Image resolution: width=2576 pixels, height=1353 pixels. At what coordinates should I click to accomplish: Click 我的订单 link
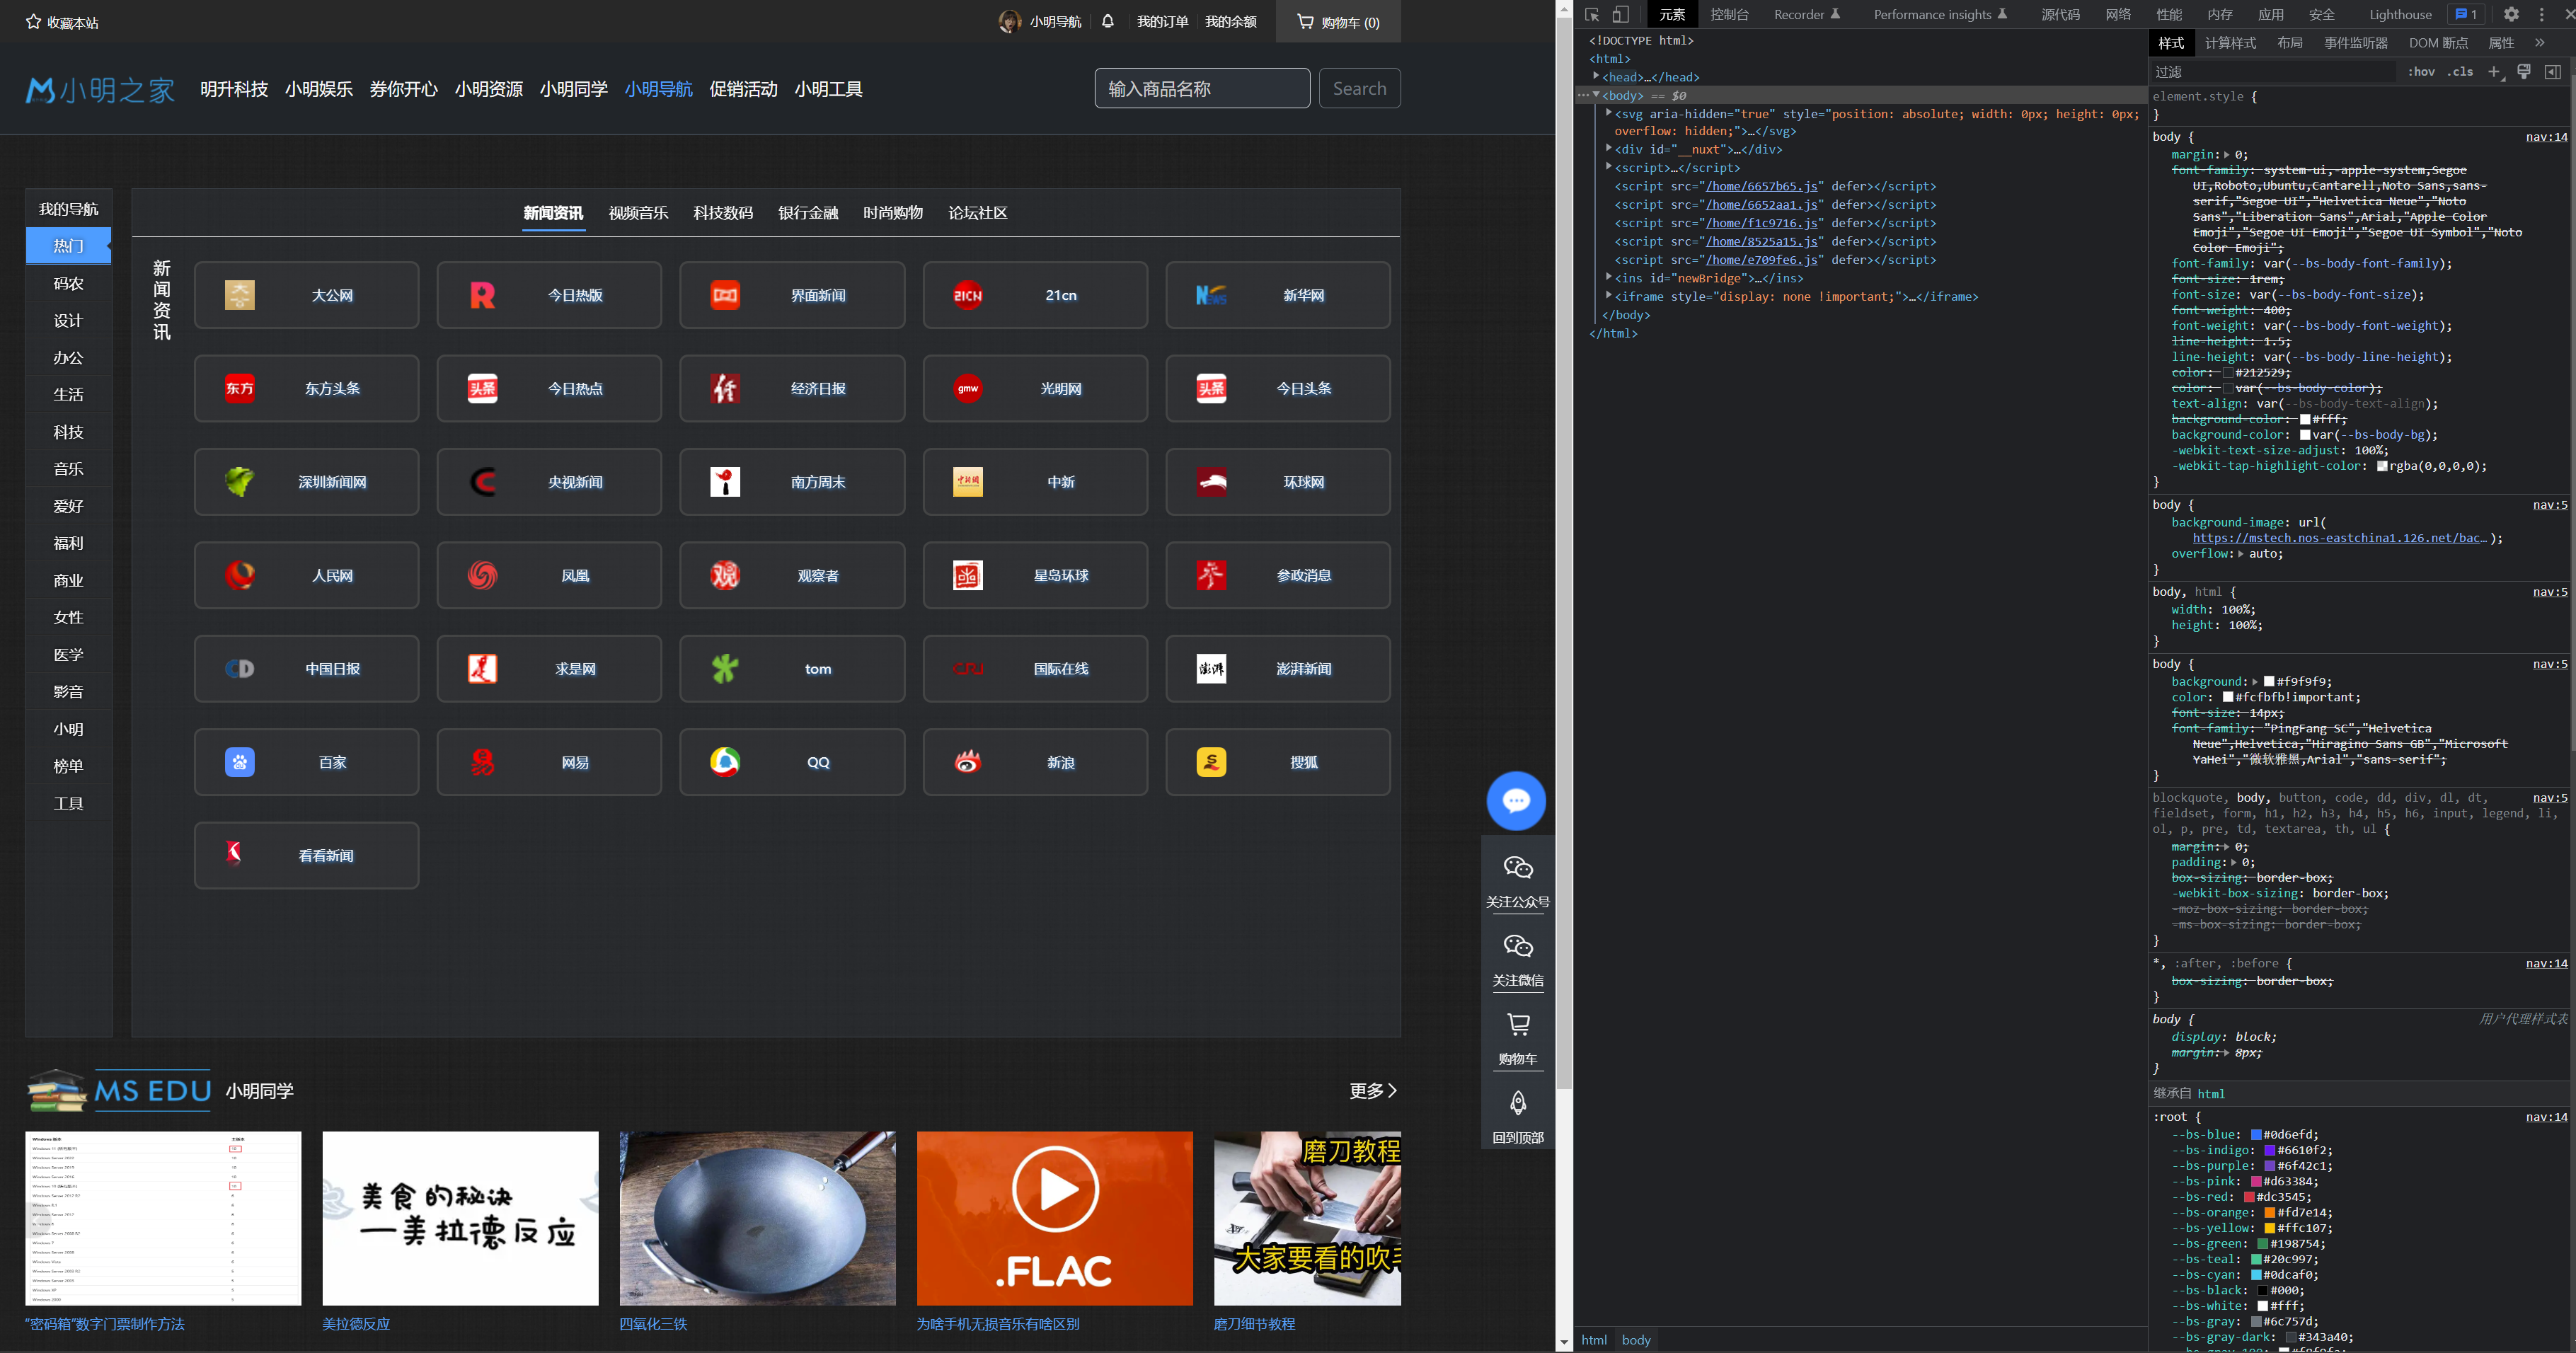(x=1162, y=21)
